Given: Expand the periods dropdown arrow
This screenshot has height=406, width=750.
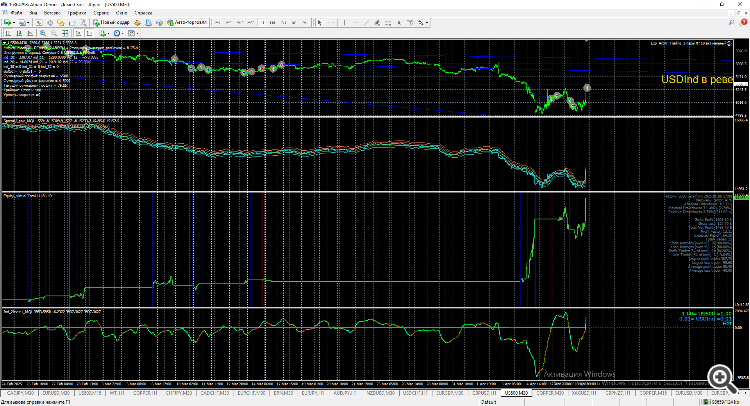Looking at the screenshot, I should [x=122, y=33].
